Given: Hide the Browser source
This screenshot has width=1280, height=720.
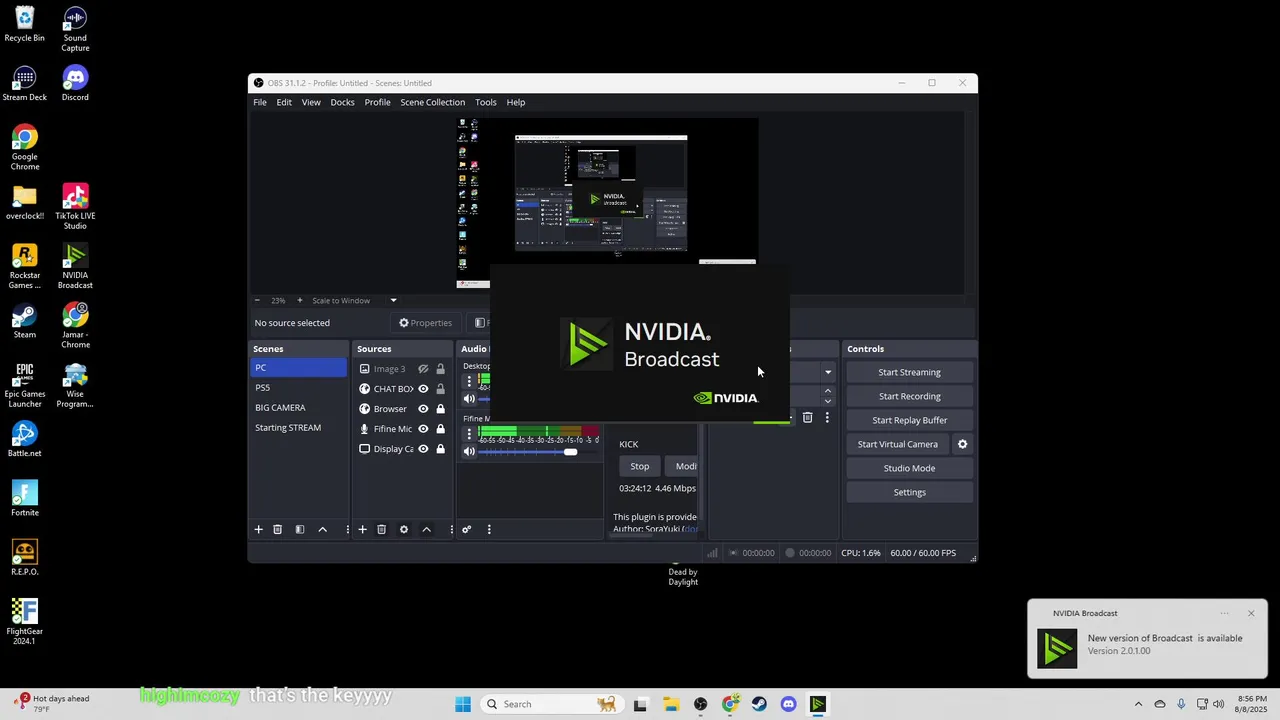Looking at the screenshot, I should tap(423, 409).
